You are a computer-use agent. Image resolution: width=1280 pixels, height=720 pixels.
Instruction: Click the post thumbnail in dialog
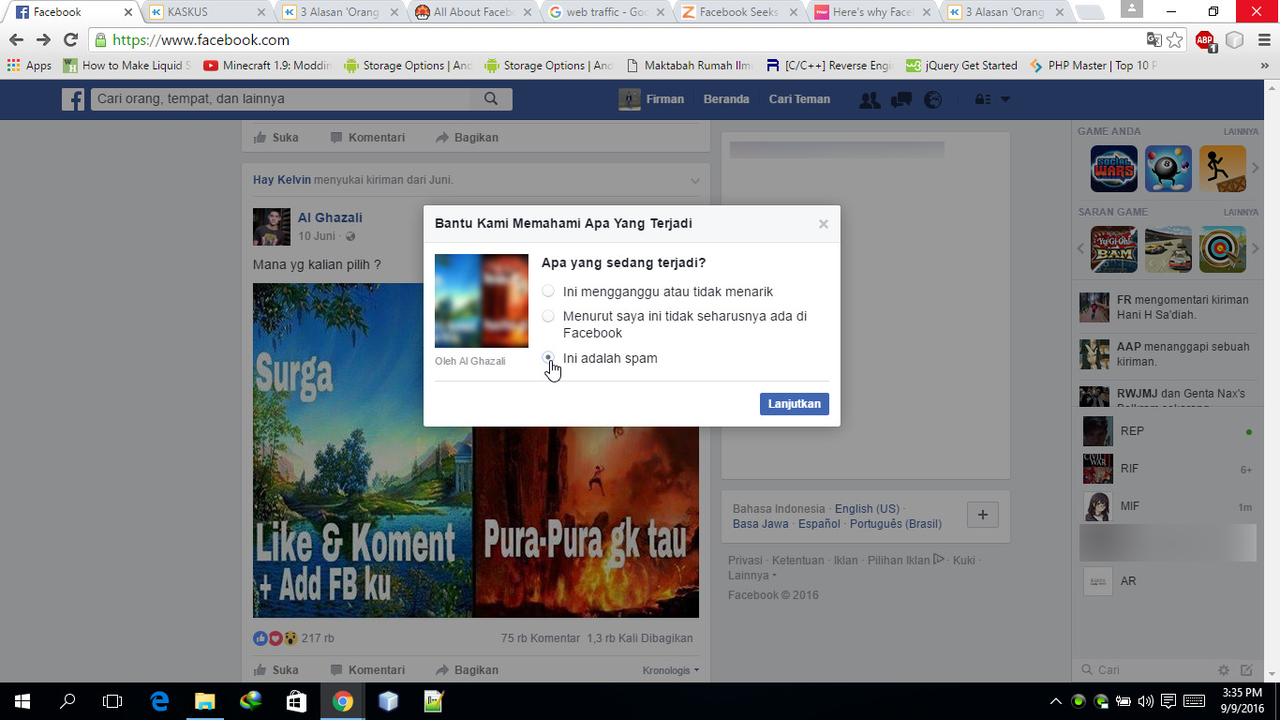tap(481, 300)
